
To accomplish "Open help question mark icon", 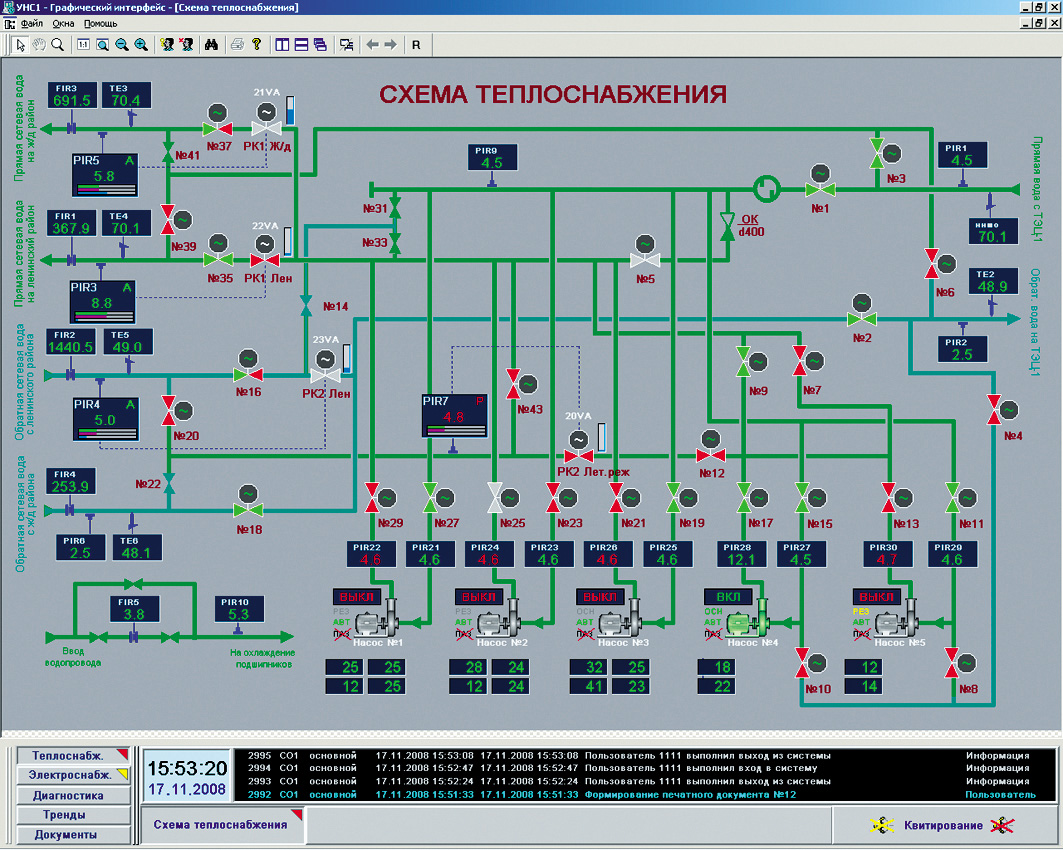I will click(256, 45).
